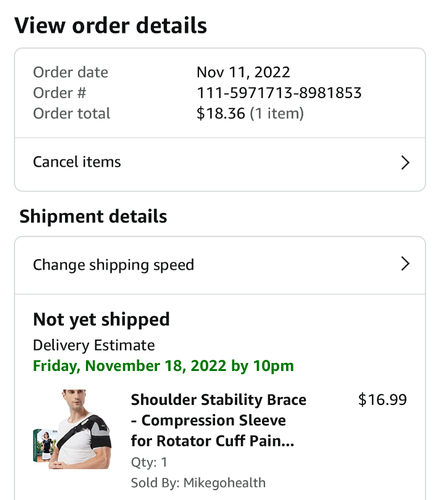
Task: Tap the Sold By Mikegohealth seller text
Action: (x=198, y=483)
